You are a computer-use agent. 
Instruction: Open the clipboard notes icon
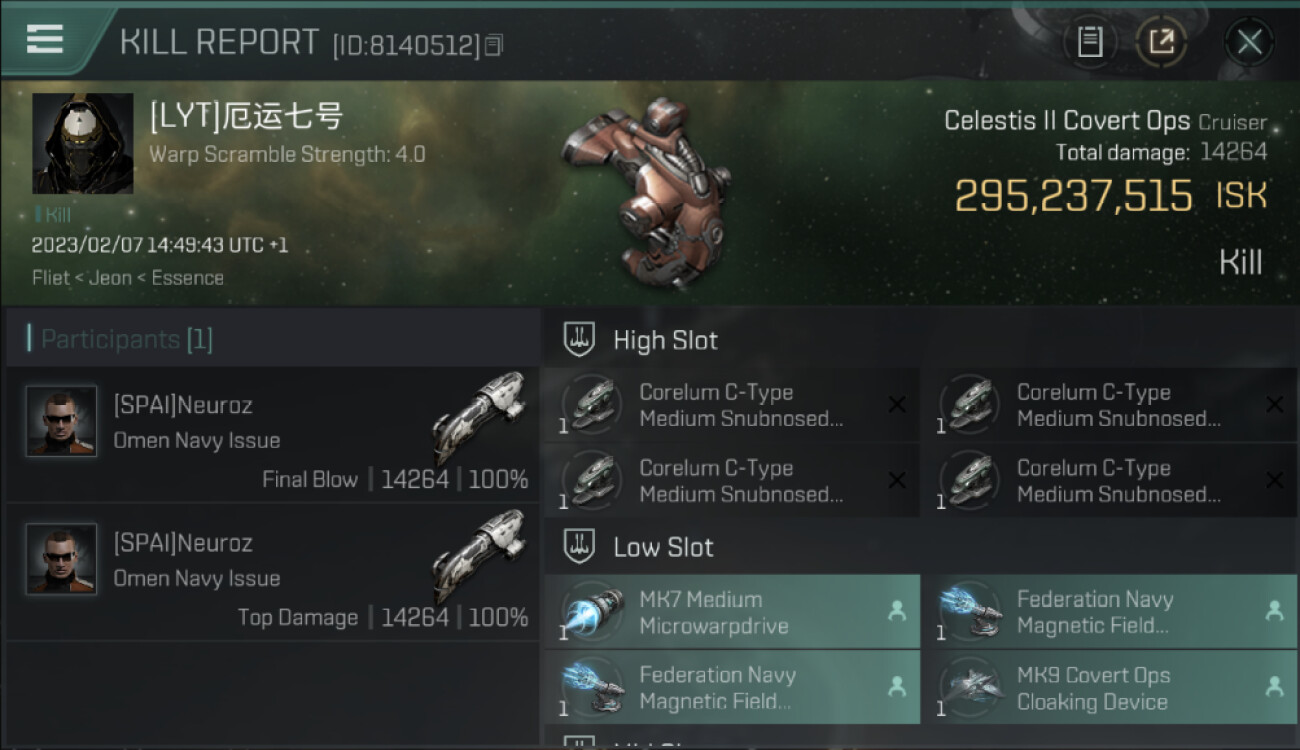1090,42
